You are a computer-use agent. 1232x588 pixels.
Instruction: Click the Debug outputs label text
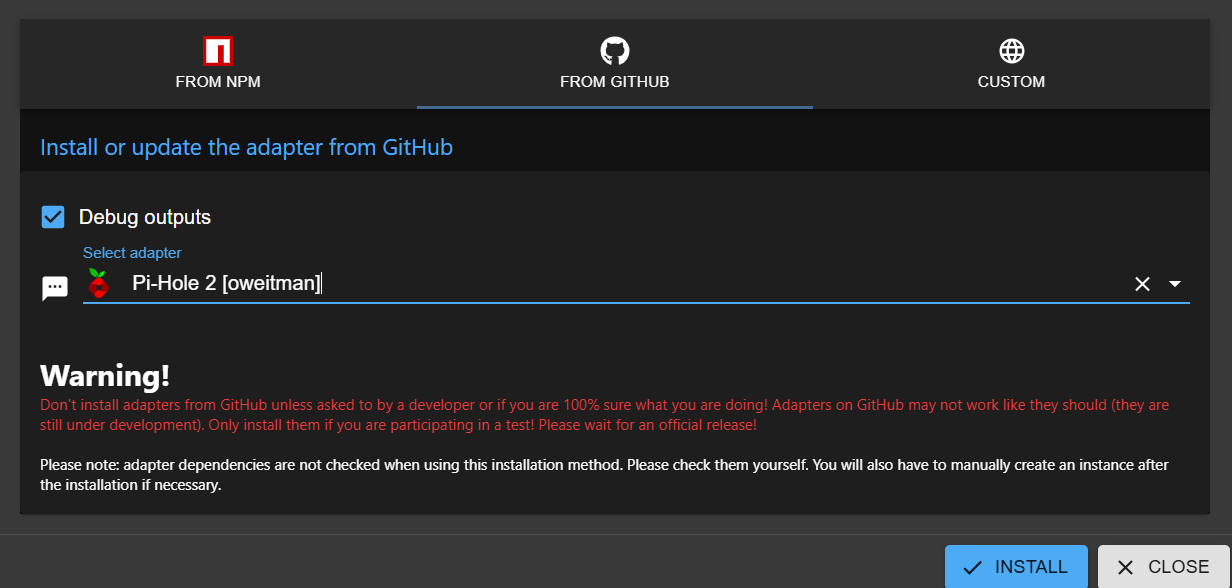[x=145, y=217]
